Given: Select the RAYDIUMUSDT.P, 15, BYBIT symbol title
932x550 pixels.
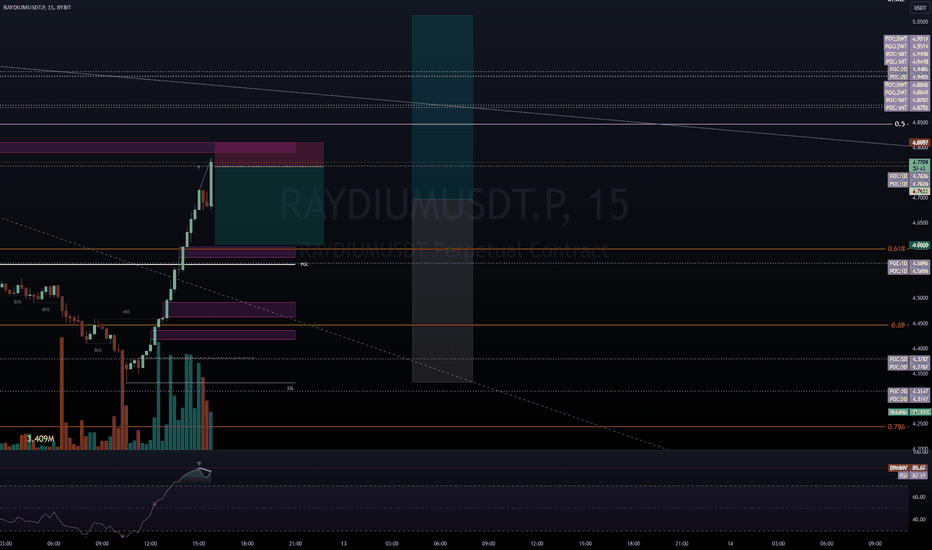Looking at the screenshot, I should point(37,7).
